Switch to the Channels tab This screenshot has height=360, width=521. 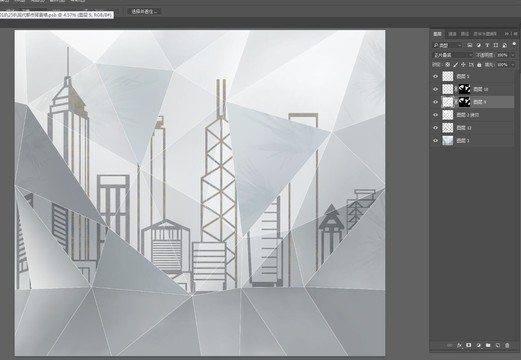(452, 34)
